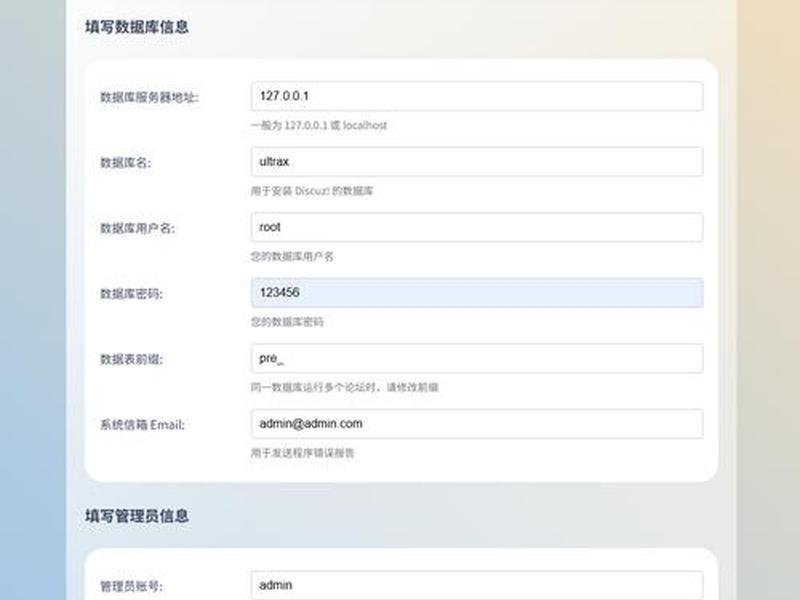
Task: Focus the system Email field admin@admin.com
Action: tap(477, 423)
